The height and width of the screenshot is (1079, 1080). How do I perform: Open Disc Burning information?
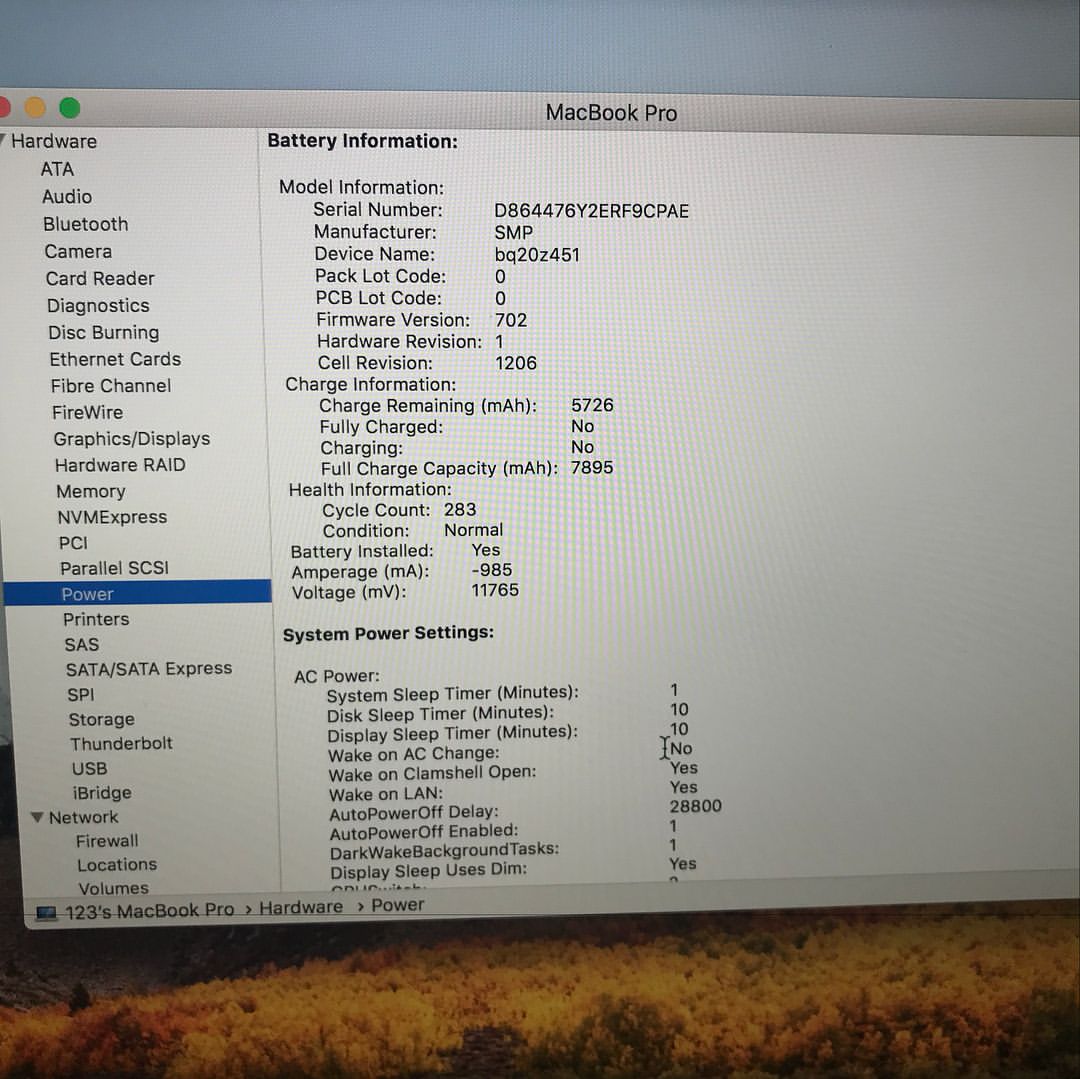pos(103,333)
